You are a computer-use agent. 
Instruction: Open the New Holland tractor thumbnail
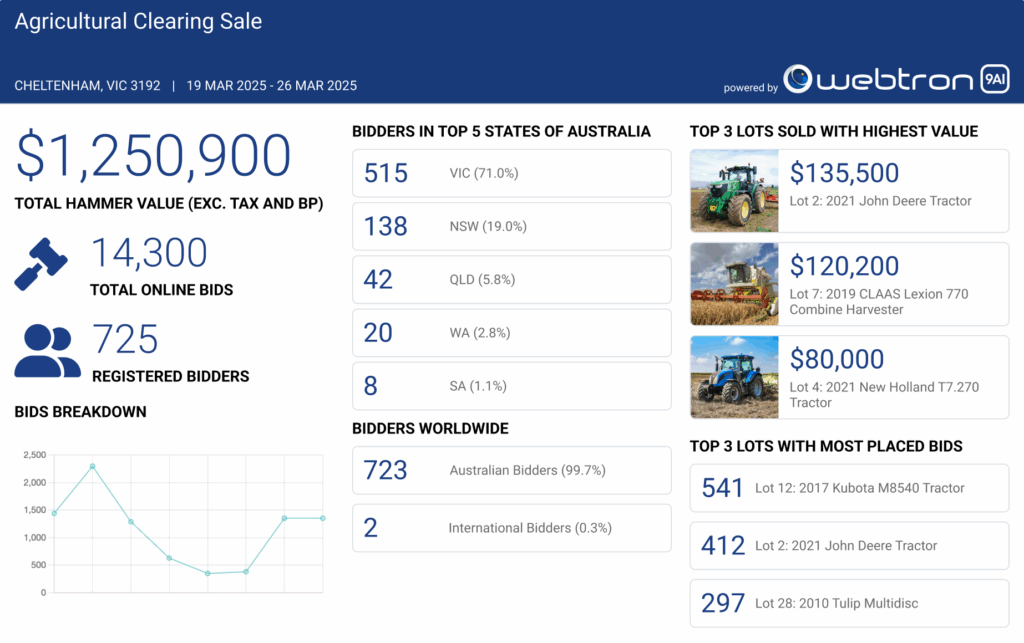[x=735, y=377]
